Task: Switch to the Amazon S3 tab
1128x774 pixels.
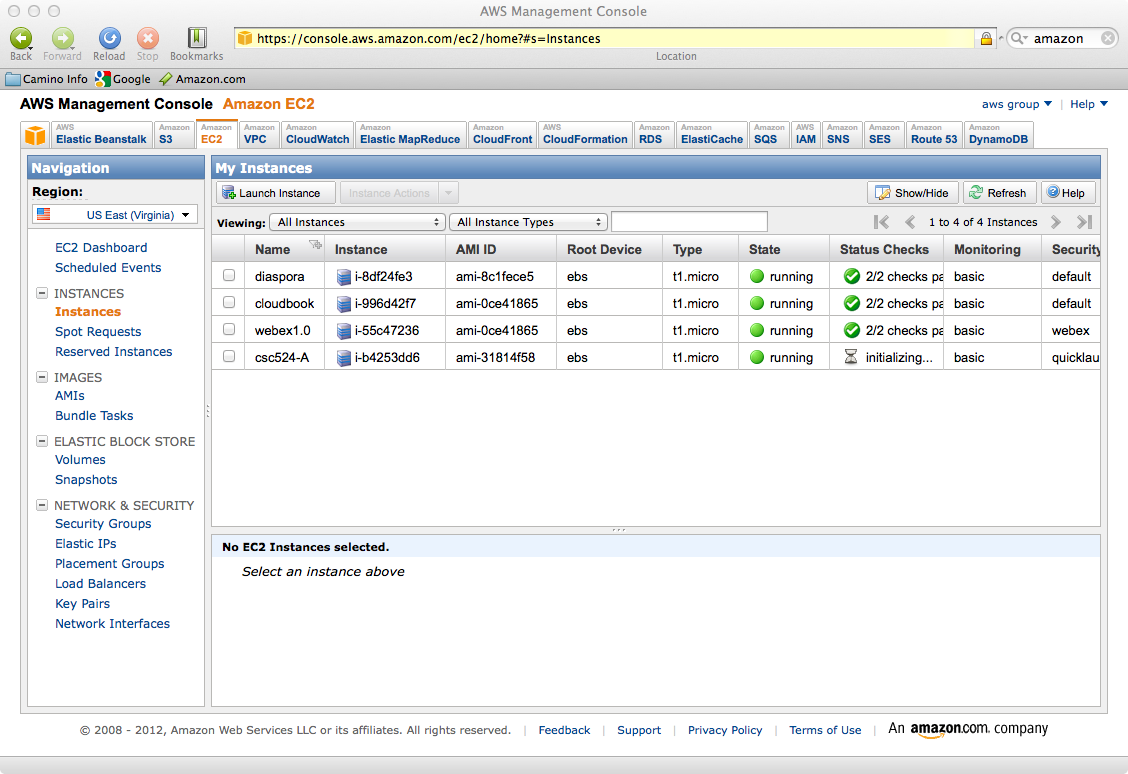Action: [173, 135]
